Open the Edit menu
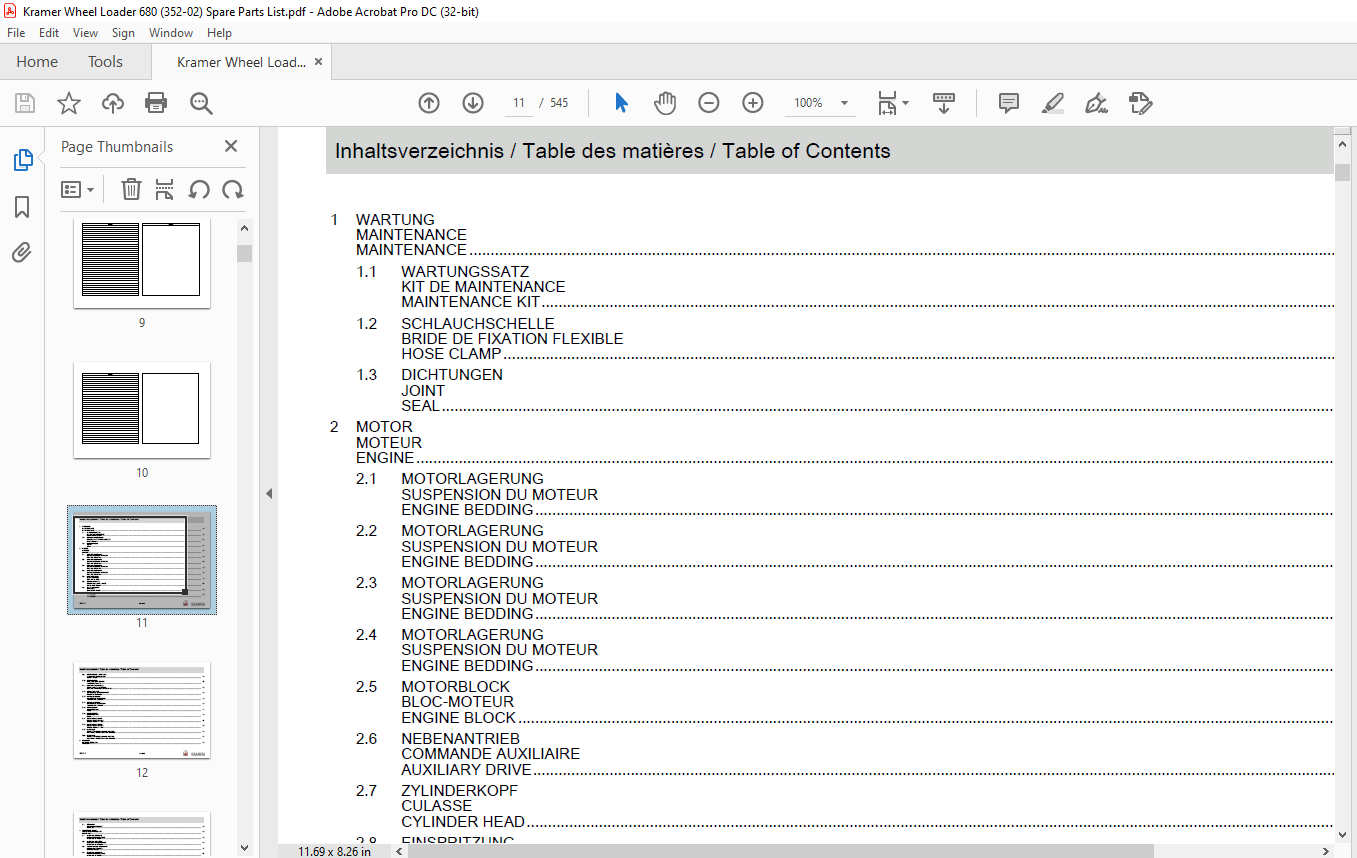The height and width of the screenshot is (858, 1357). pyautogui.click(x=49, y=33)
